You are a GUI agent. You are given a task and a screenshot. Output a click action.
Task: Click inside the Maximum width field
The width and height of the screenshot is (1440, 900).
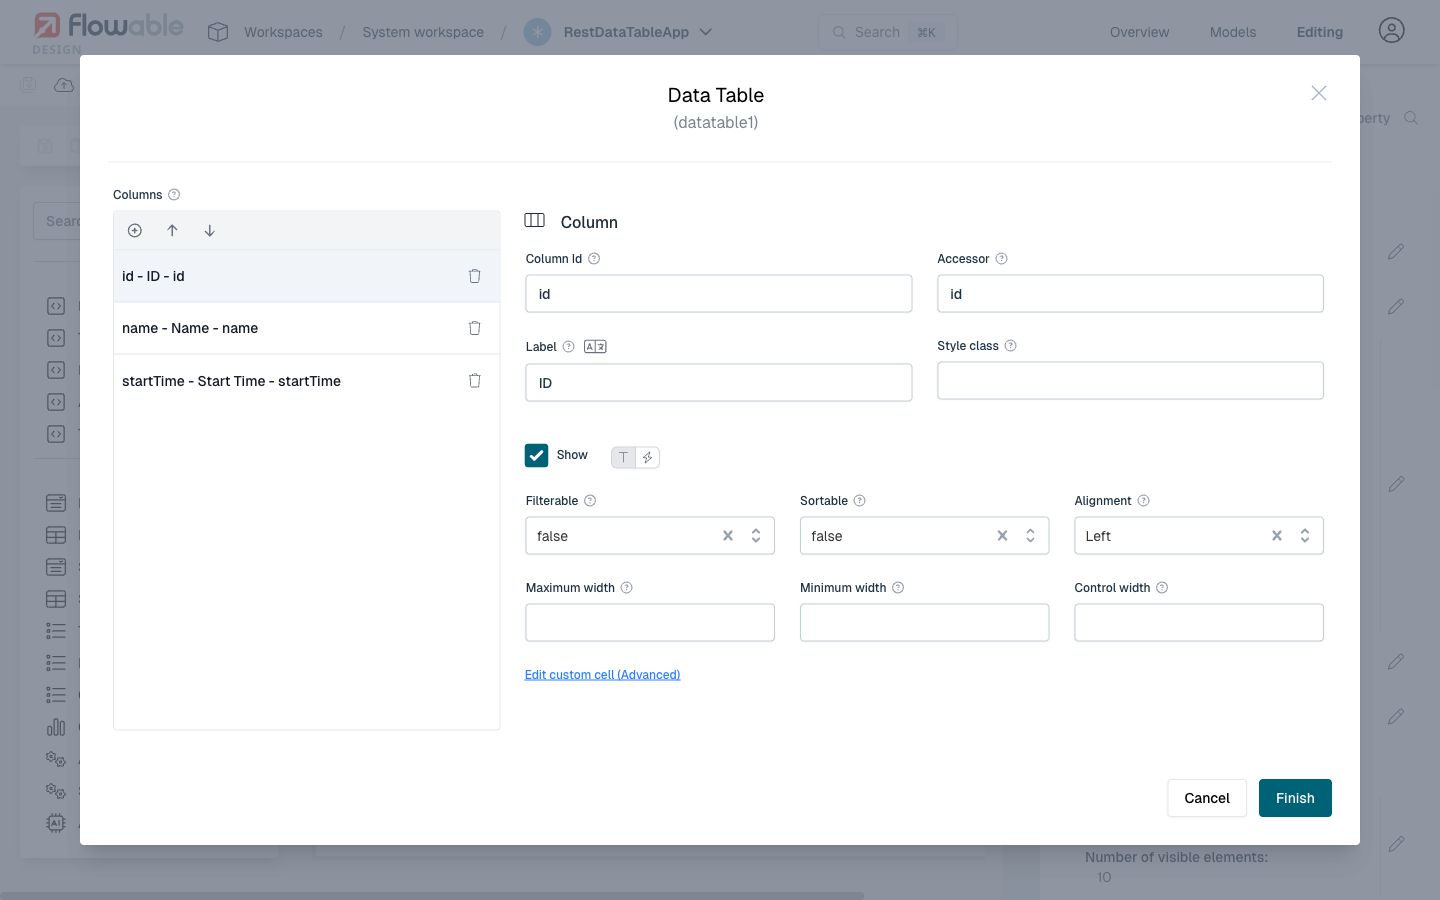(649, 622)
